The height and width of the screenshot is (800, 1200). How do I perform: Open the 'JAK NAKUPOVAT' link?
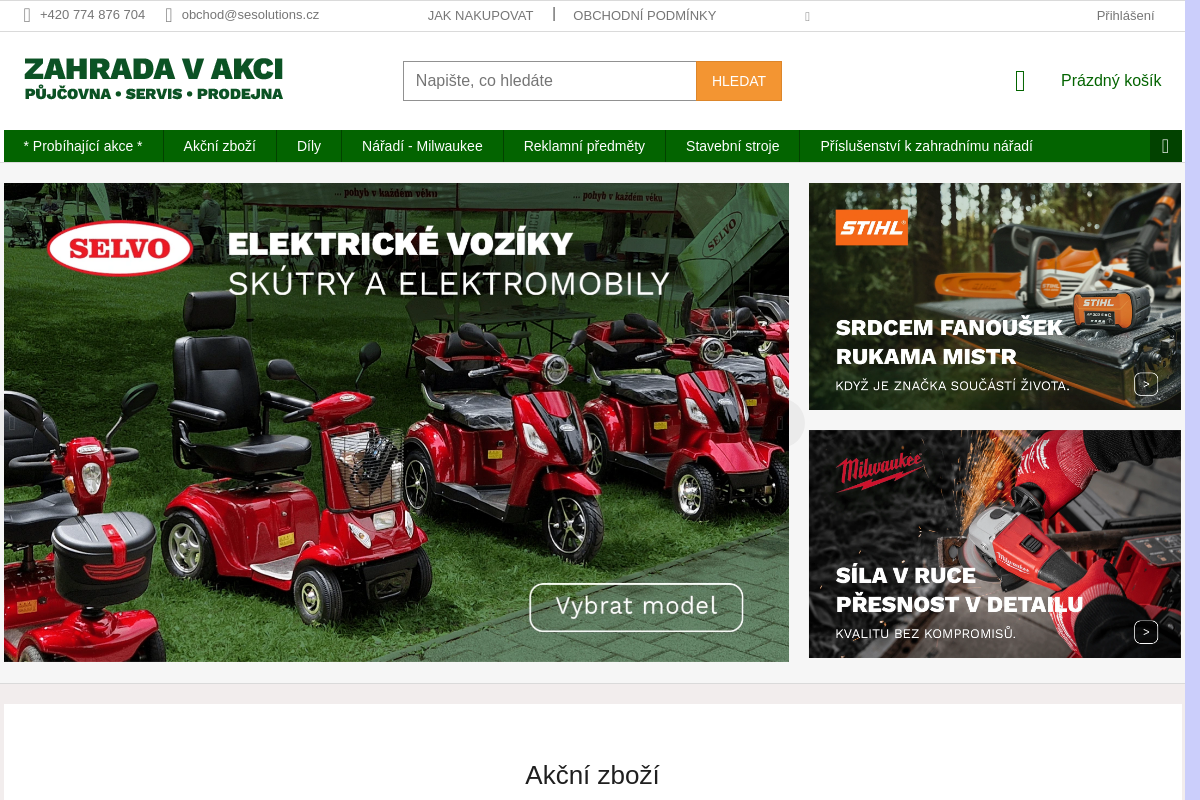tap(480, 16)
